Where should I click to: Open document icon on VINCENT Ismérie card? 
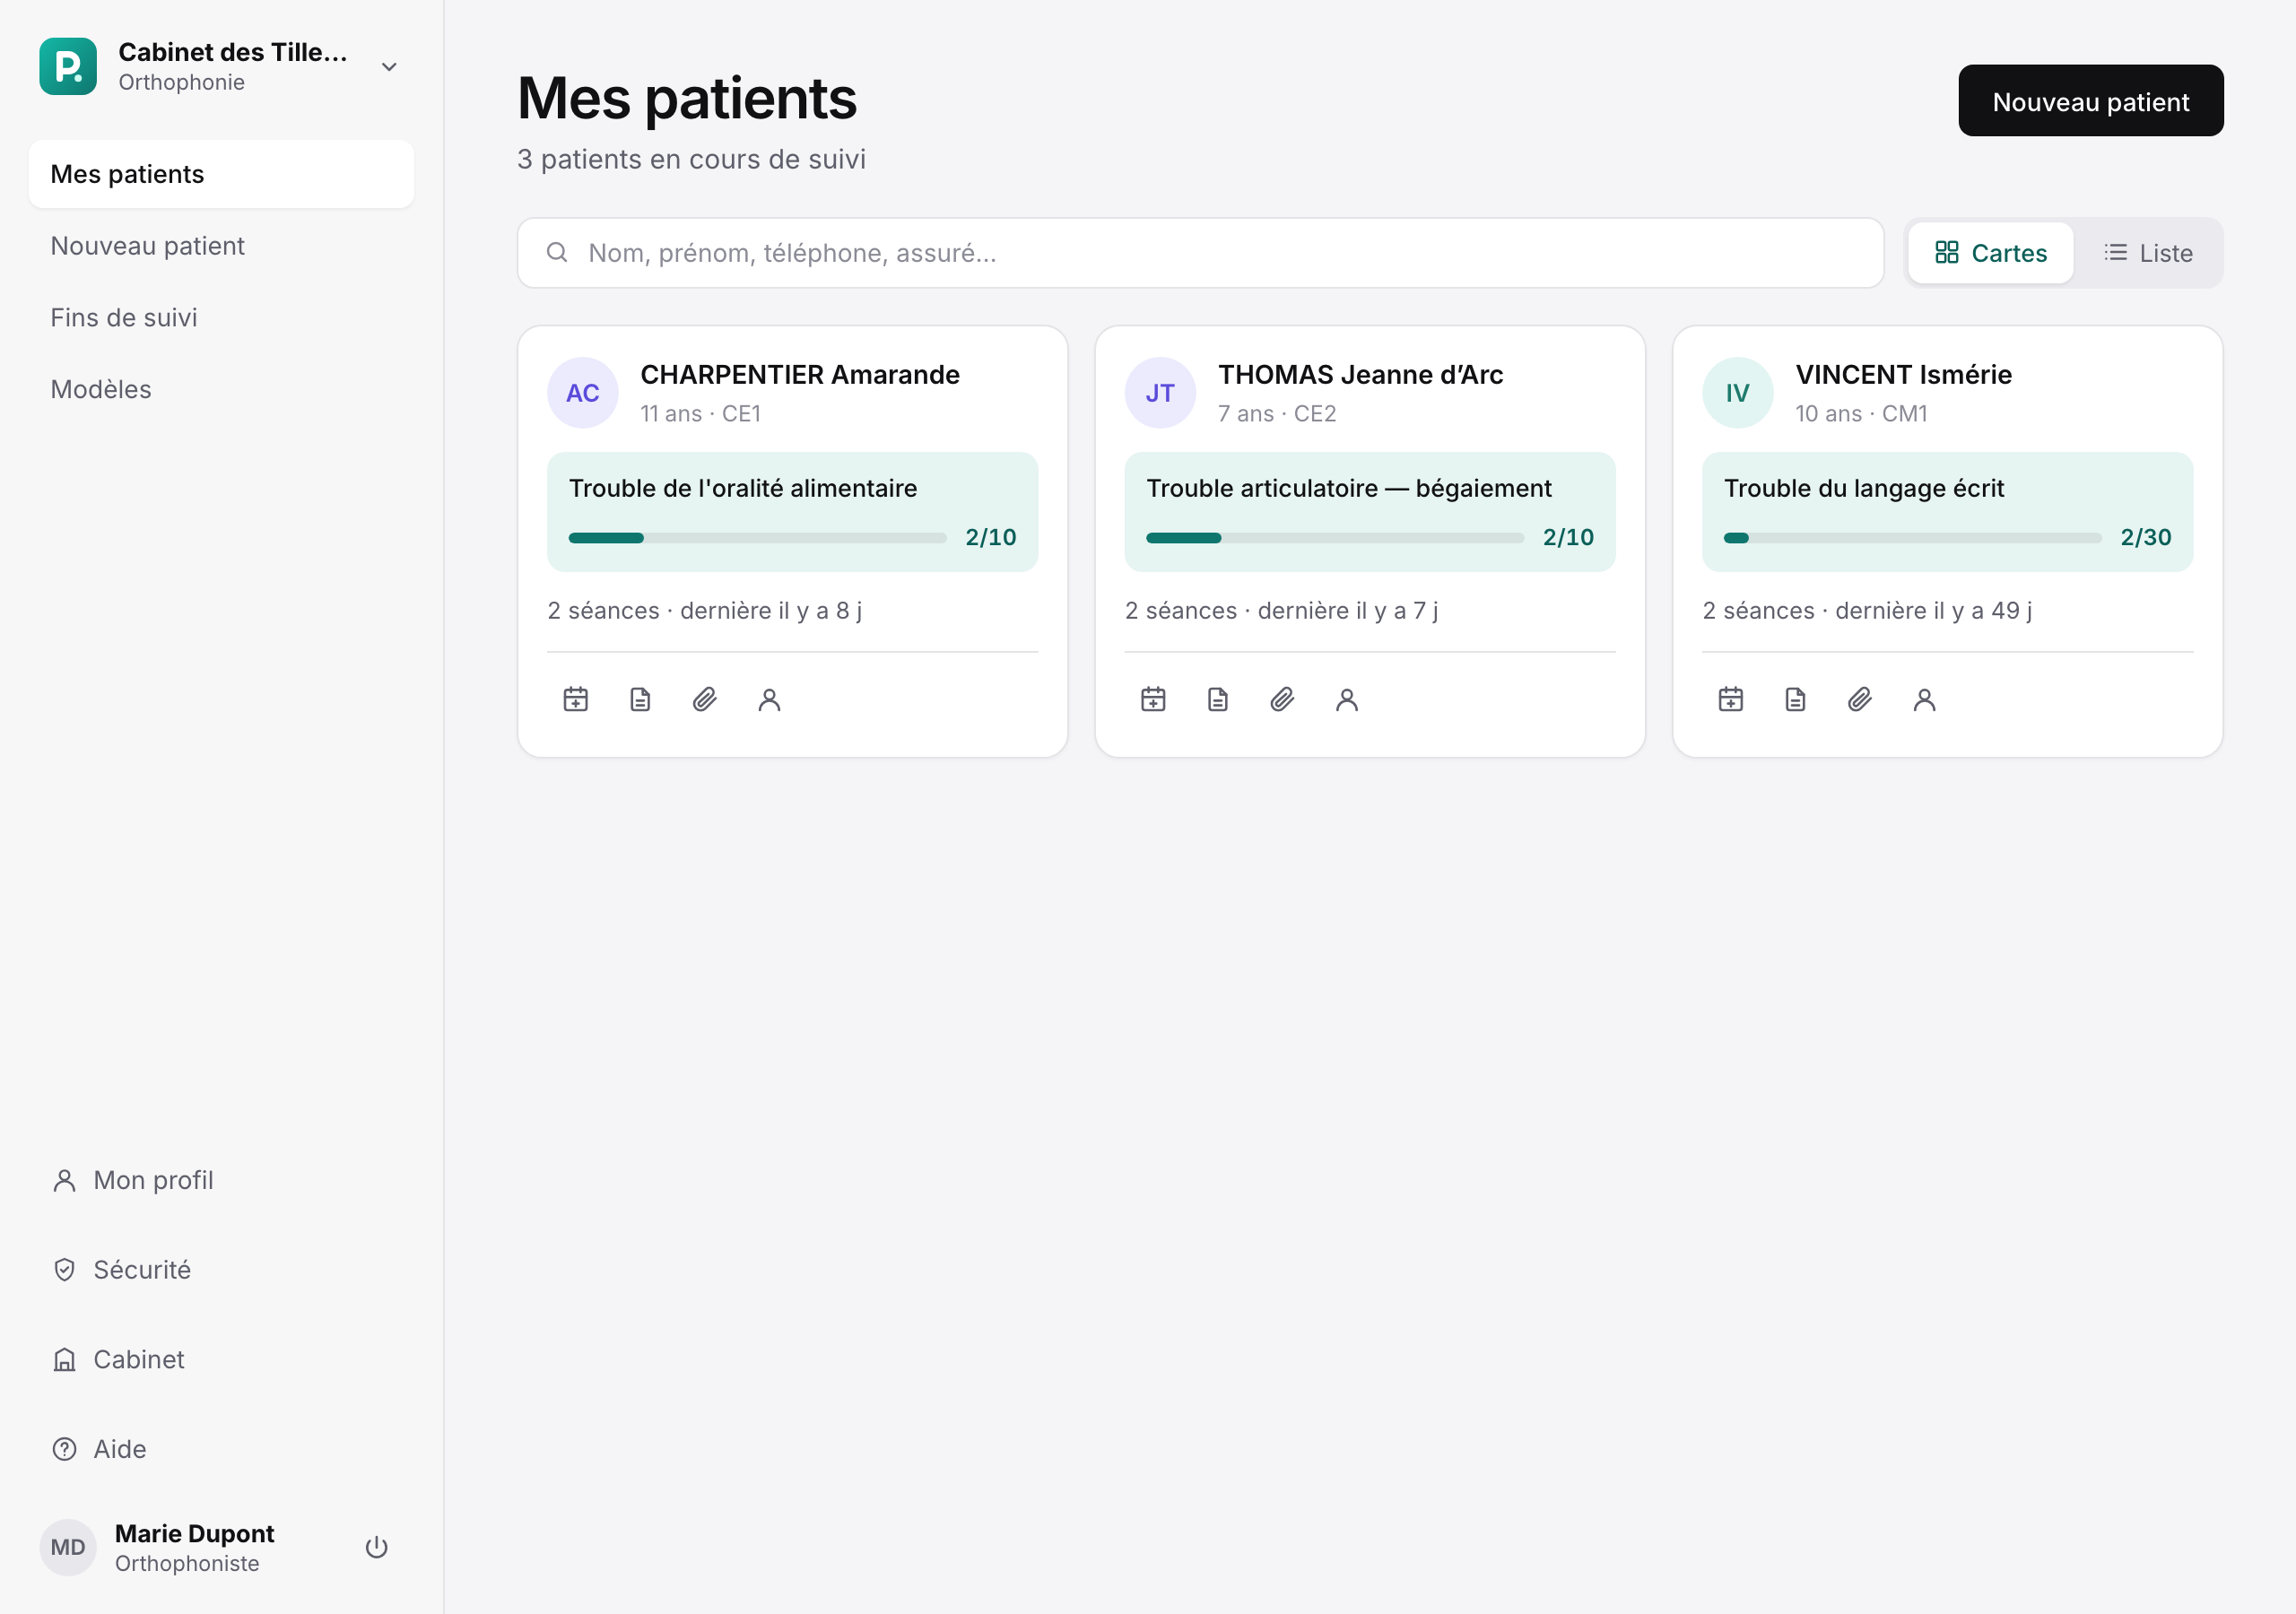(x=1795, y=699)
